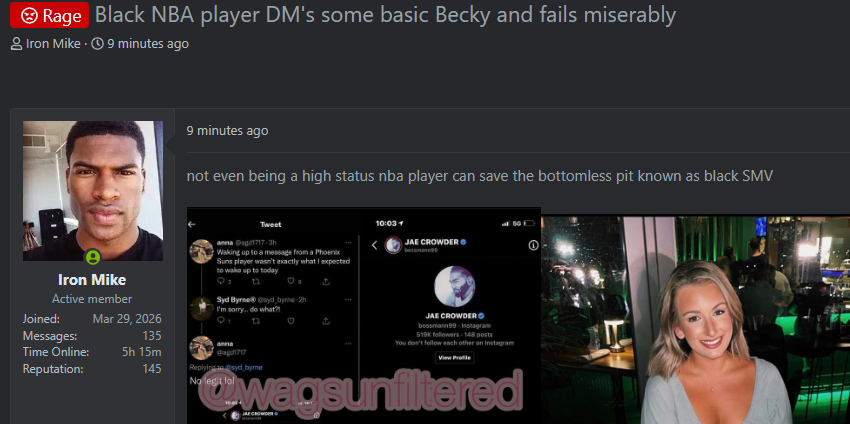
Task: Click the post timestamp '9 minutes ago'
Action: 227,131
